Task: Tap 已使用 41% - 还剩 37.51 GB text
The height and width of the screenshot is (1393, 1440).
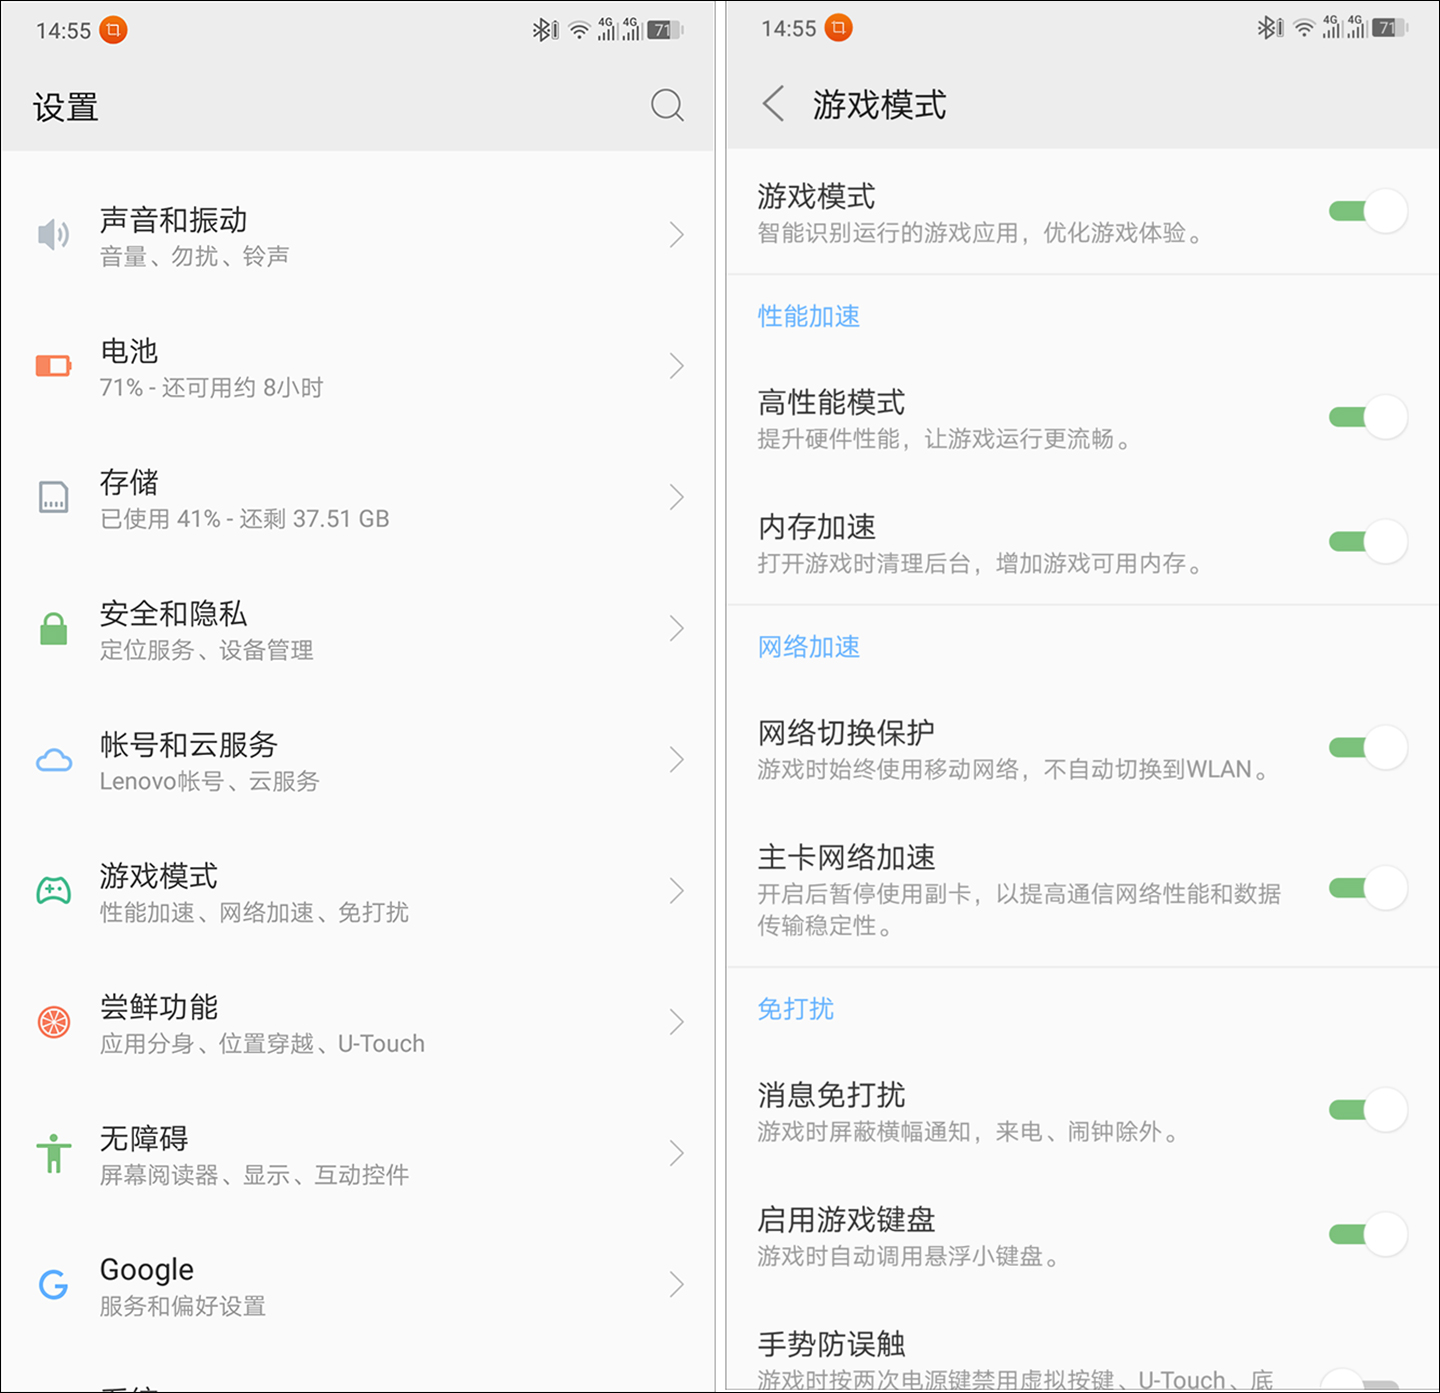Action: 244,518
